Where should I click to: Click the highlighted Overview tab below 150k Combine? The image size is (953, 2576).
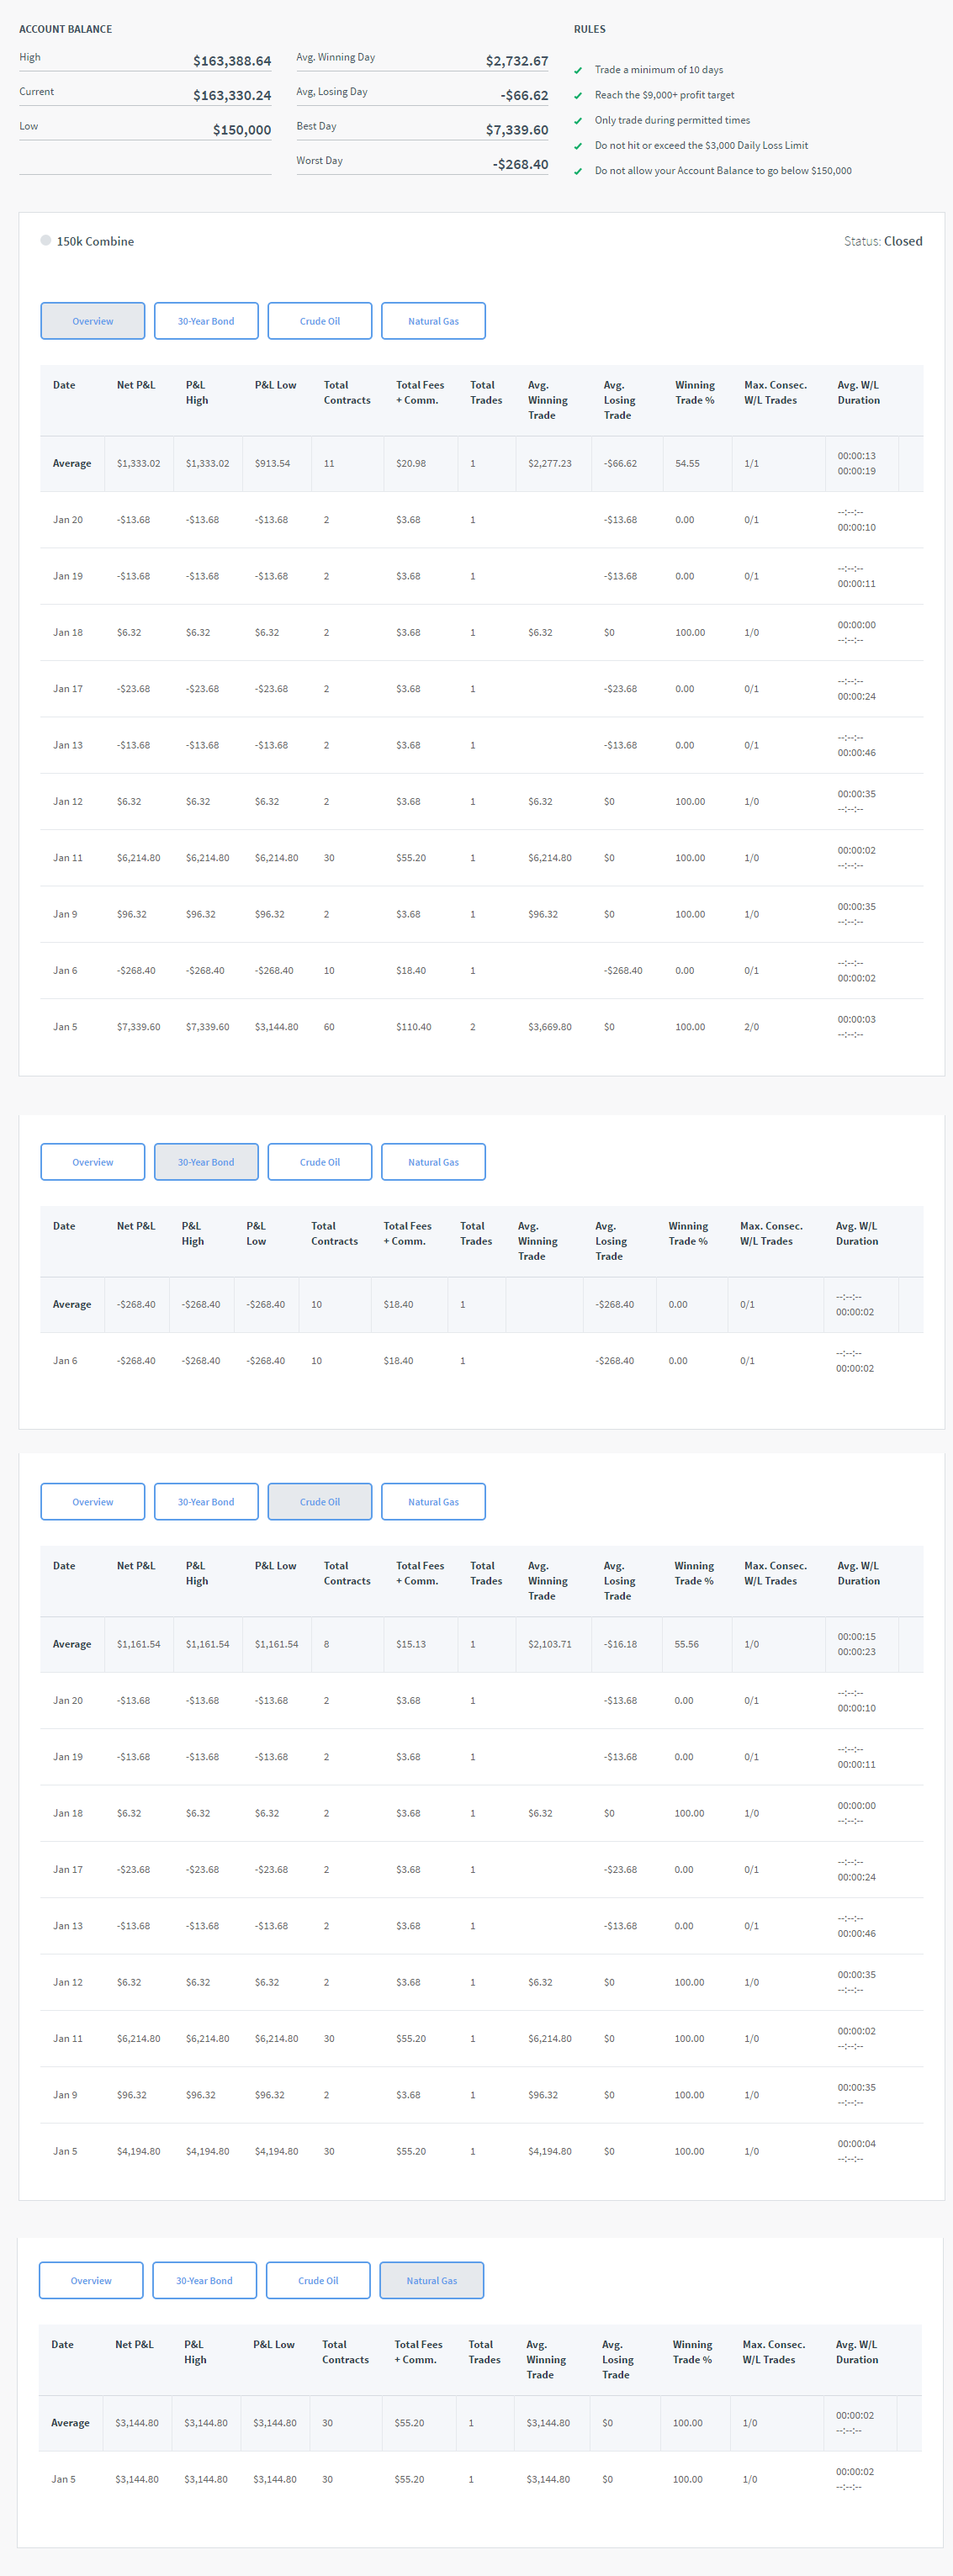[93, 321]
